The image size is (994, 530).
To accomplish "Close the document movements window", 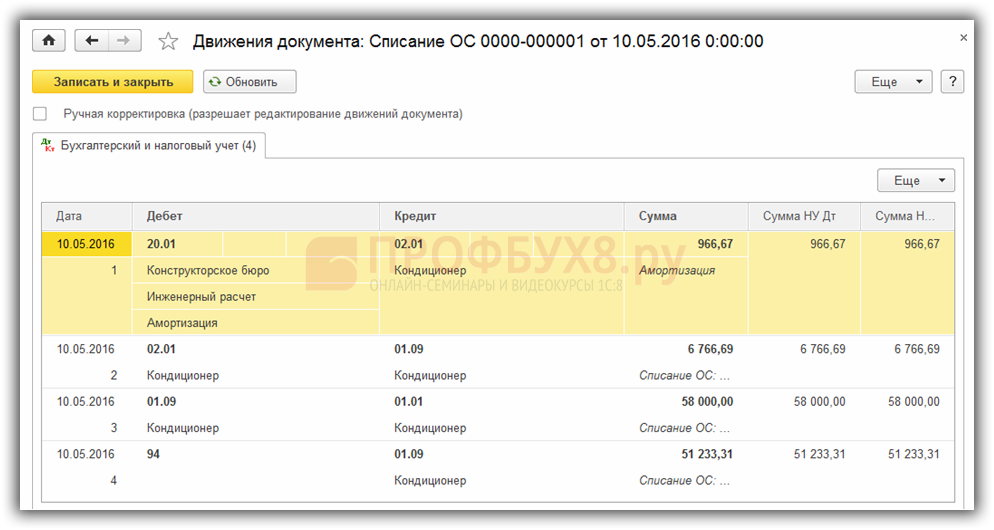I will [x=963, y=38].
